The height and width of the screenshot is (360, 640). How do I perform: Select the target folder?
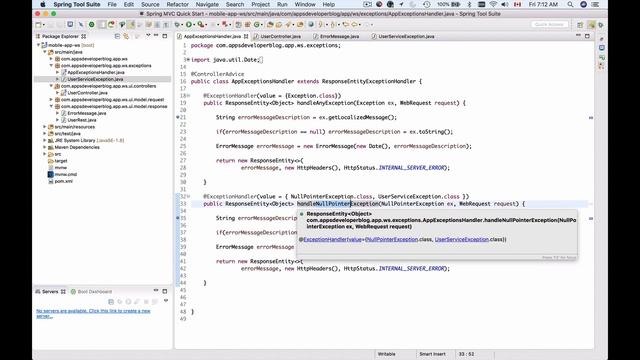pyautogui.click(x=61, y=161)
